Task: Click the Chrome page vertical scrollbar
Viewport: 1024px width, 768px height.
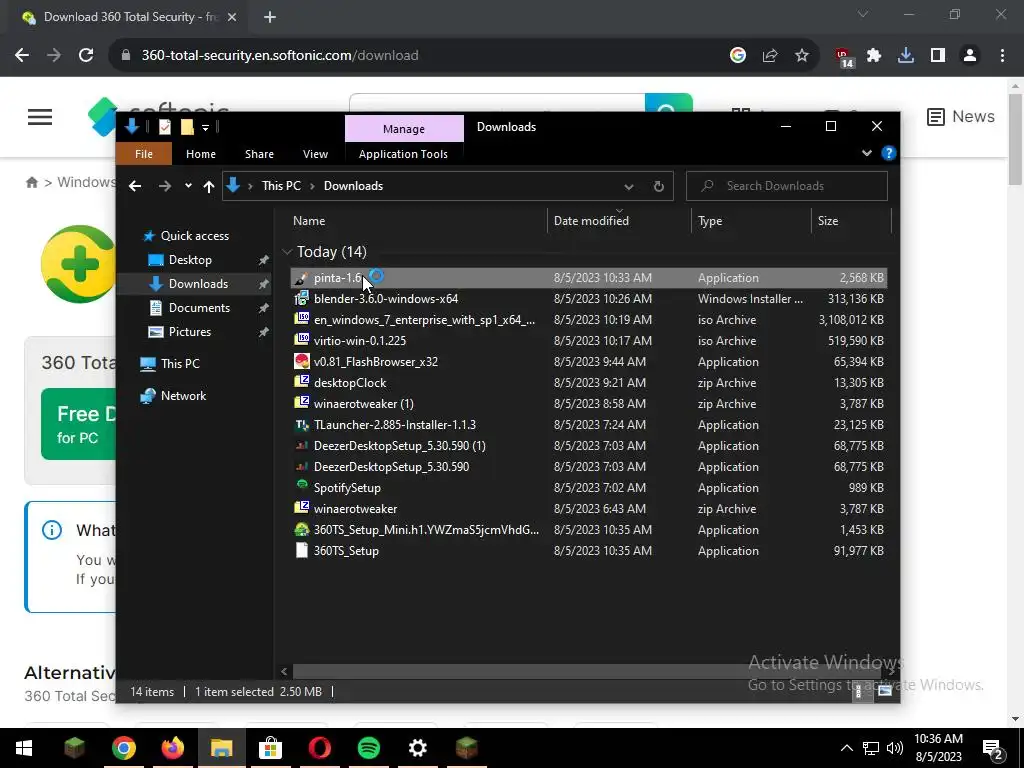Action: tap(1015, 139)
